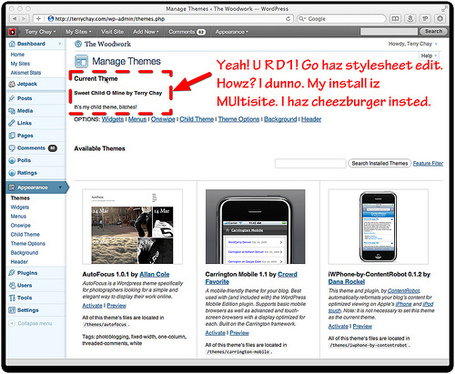Click the red WordPress.com logo icon
Image resolution: width=455 pixels, height=374 pixels.
pyautogui.click(x=12, y=32)
